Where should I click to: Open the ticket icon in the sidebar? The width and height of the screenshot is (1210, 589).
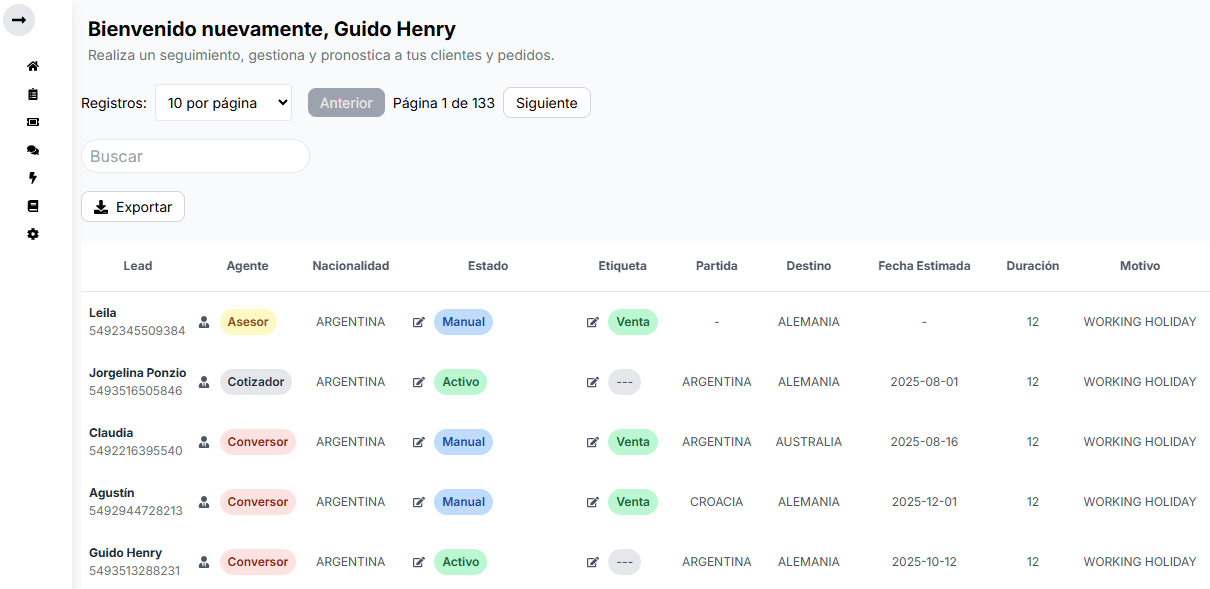33,122
